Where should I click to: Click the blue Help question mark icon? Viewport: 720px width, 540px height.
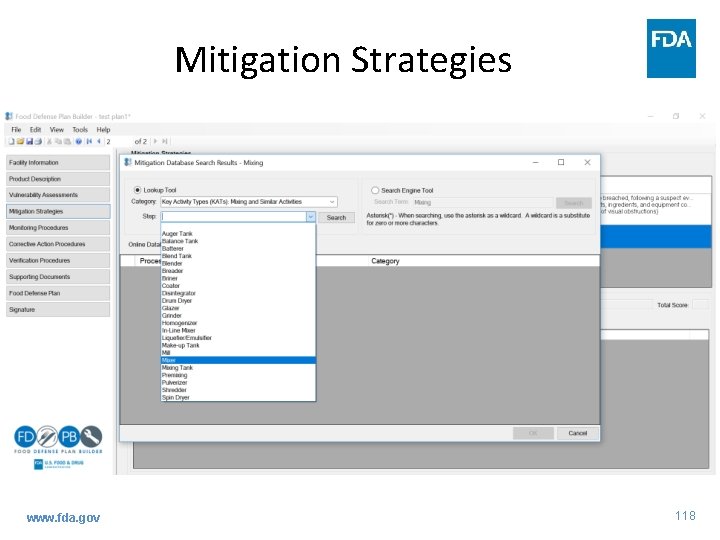click(x=79, y=141)
